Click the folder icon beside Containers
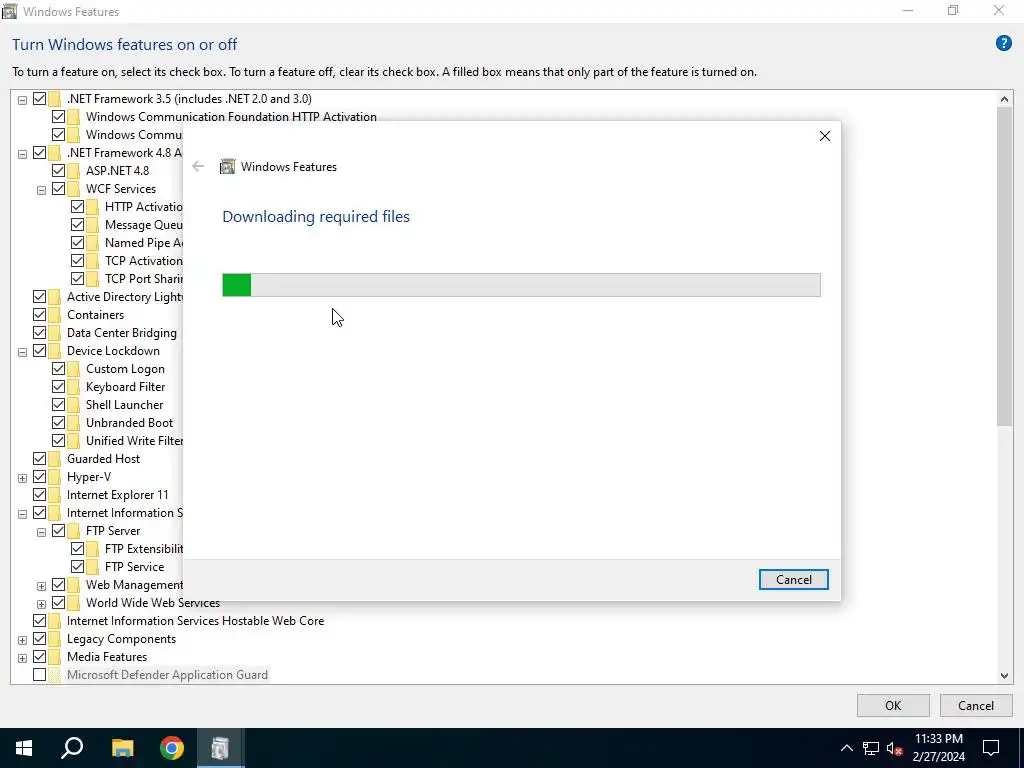The width and height of the screenshot is (1024, 768). coord(55,315)
